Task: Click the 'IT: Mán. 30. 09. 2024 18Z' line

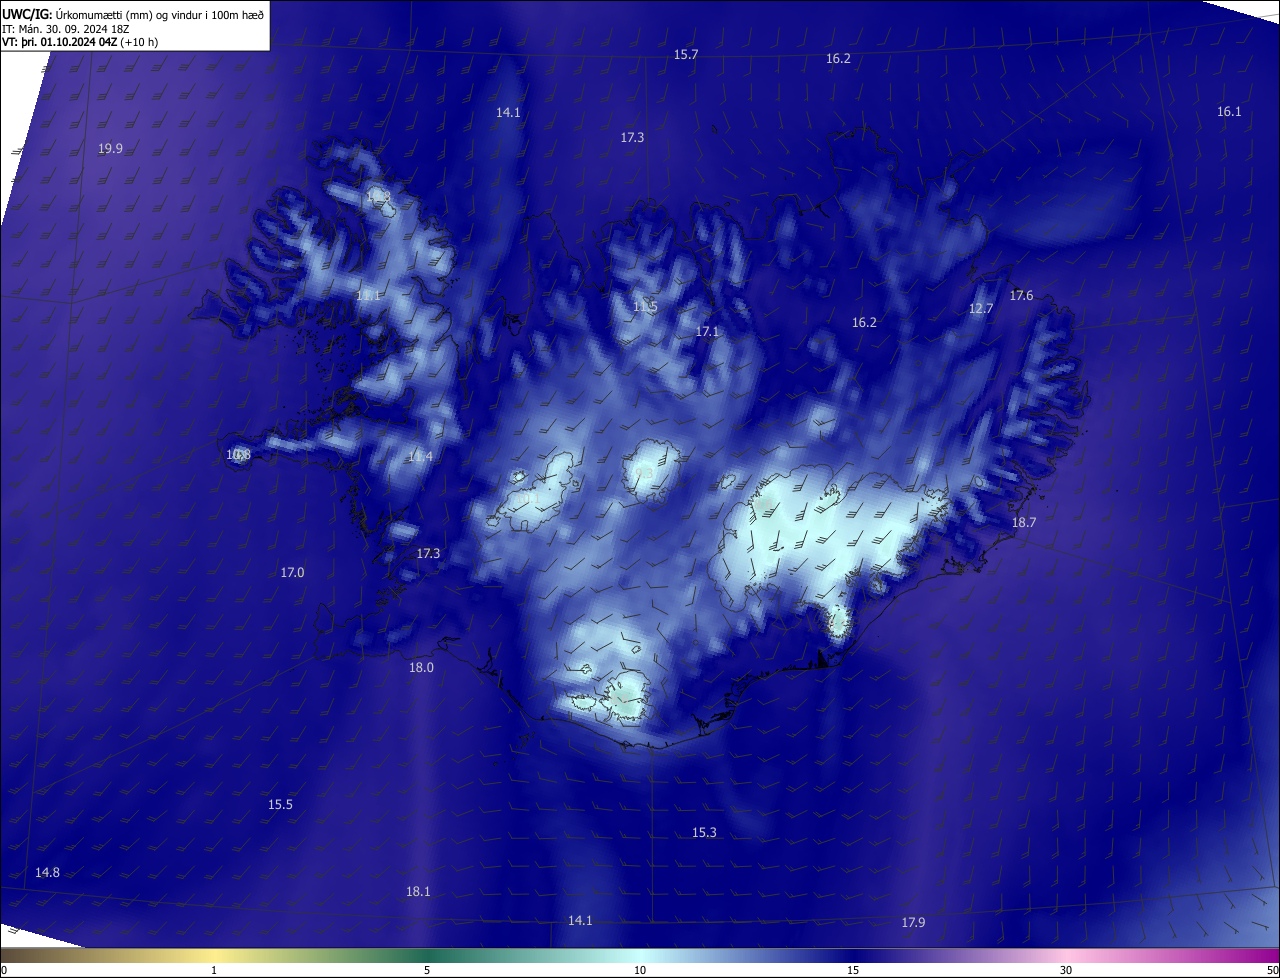Action: click(x=66, y=28)
